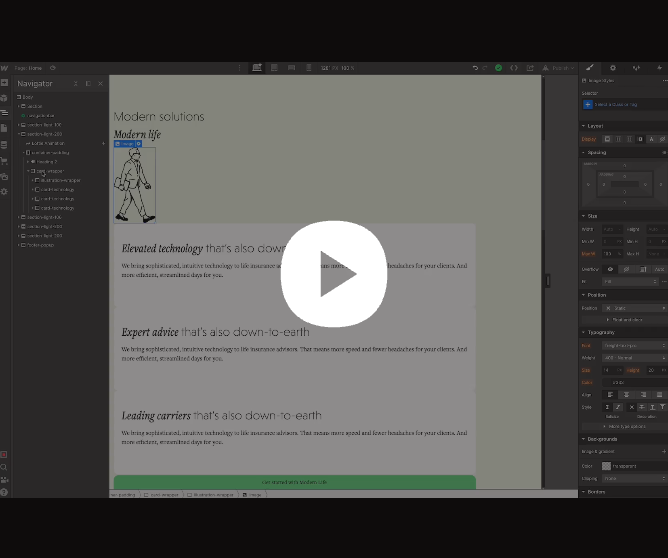Open the Style panel brush tab
This screenshot has height=558, width=668.
[x=590, y=68]
